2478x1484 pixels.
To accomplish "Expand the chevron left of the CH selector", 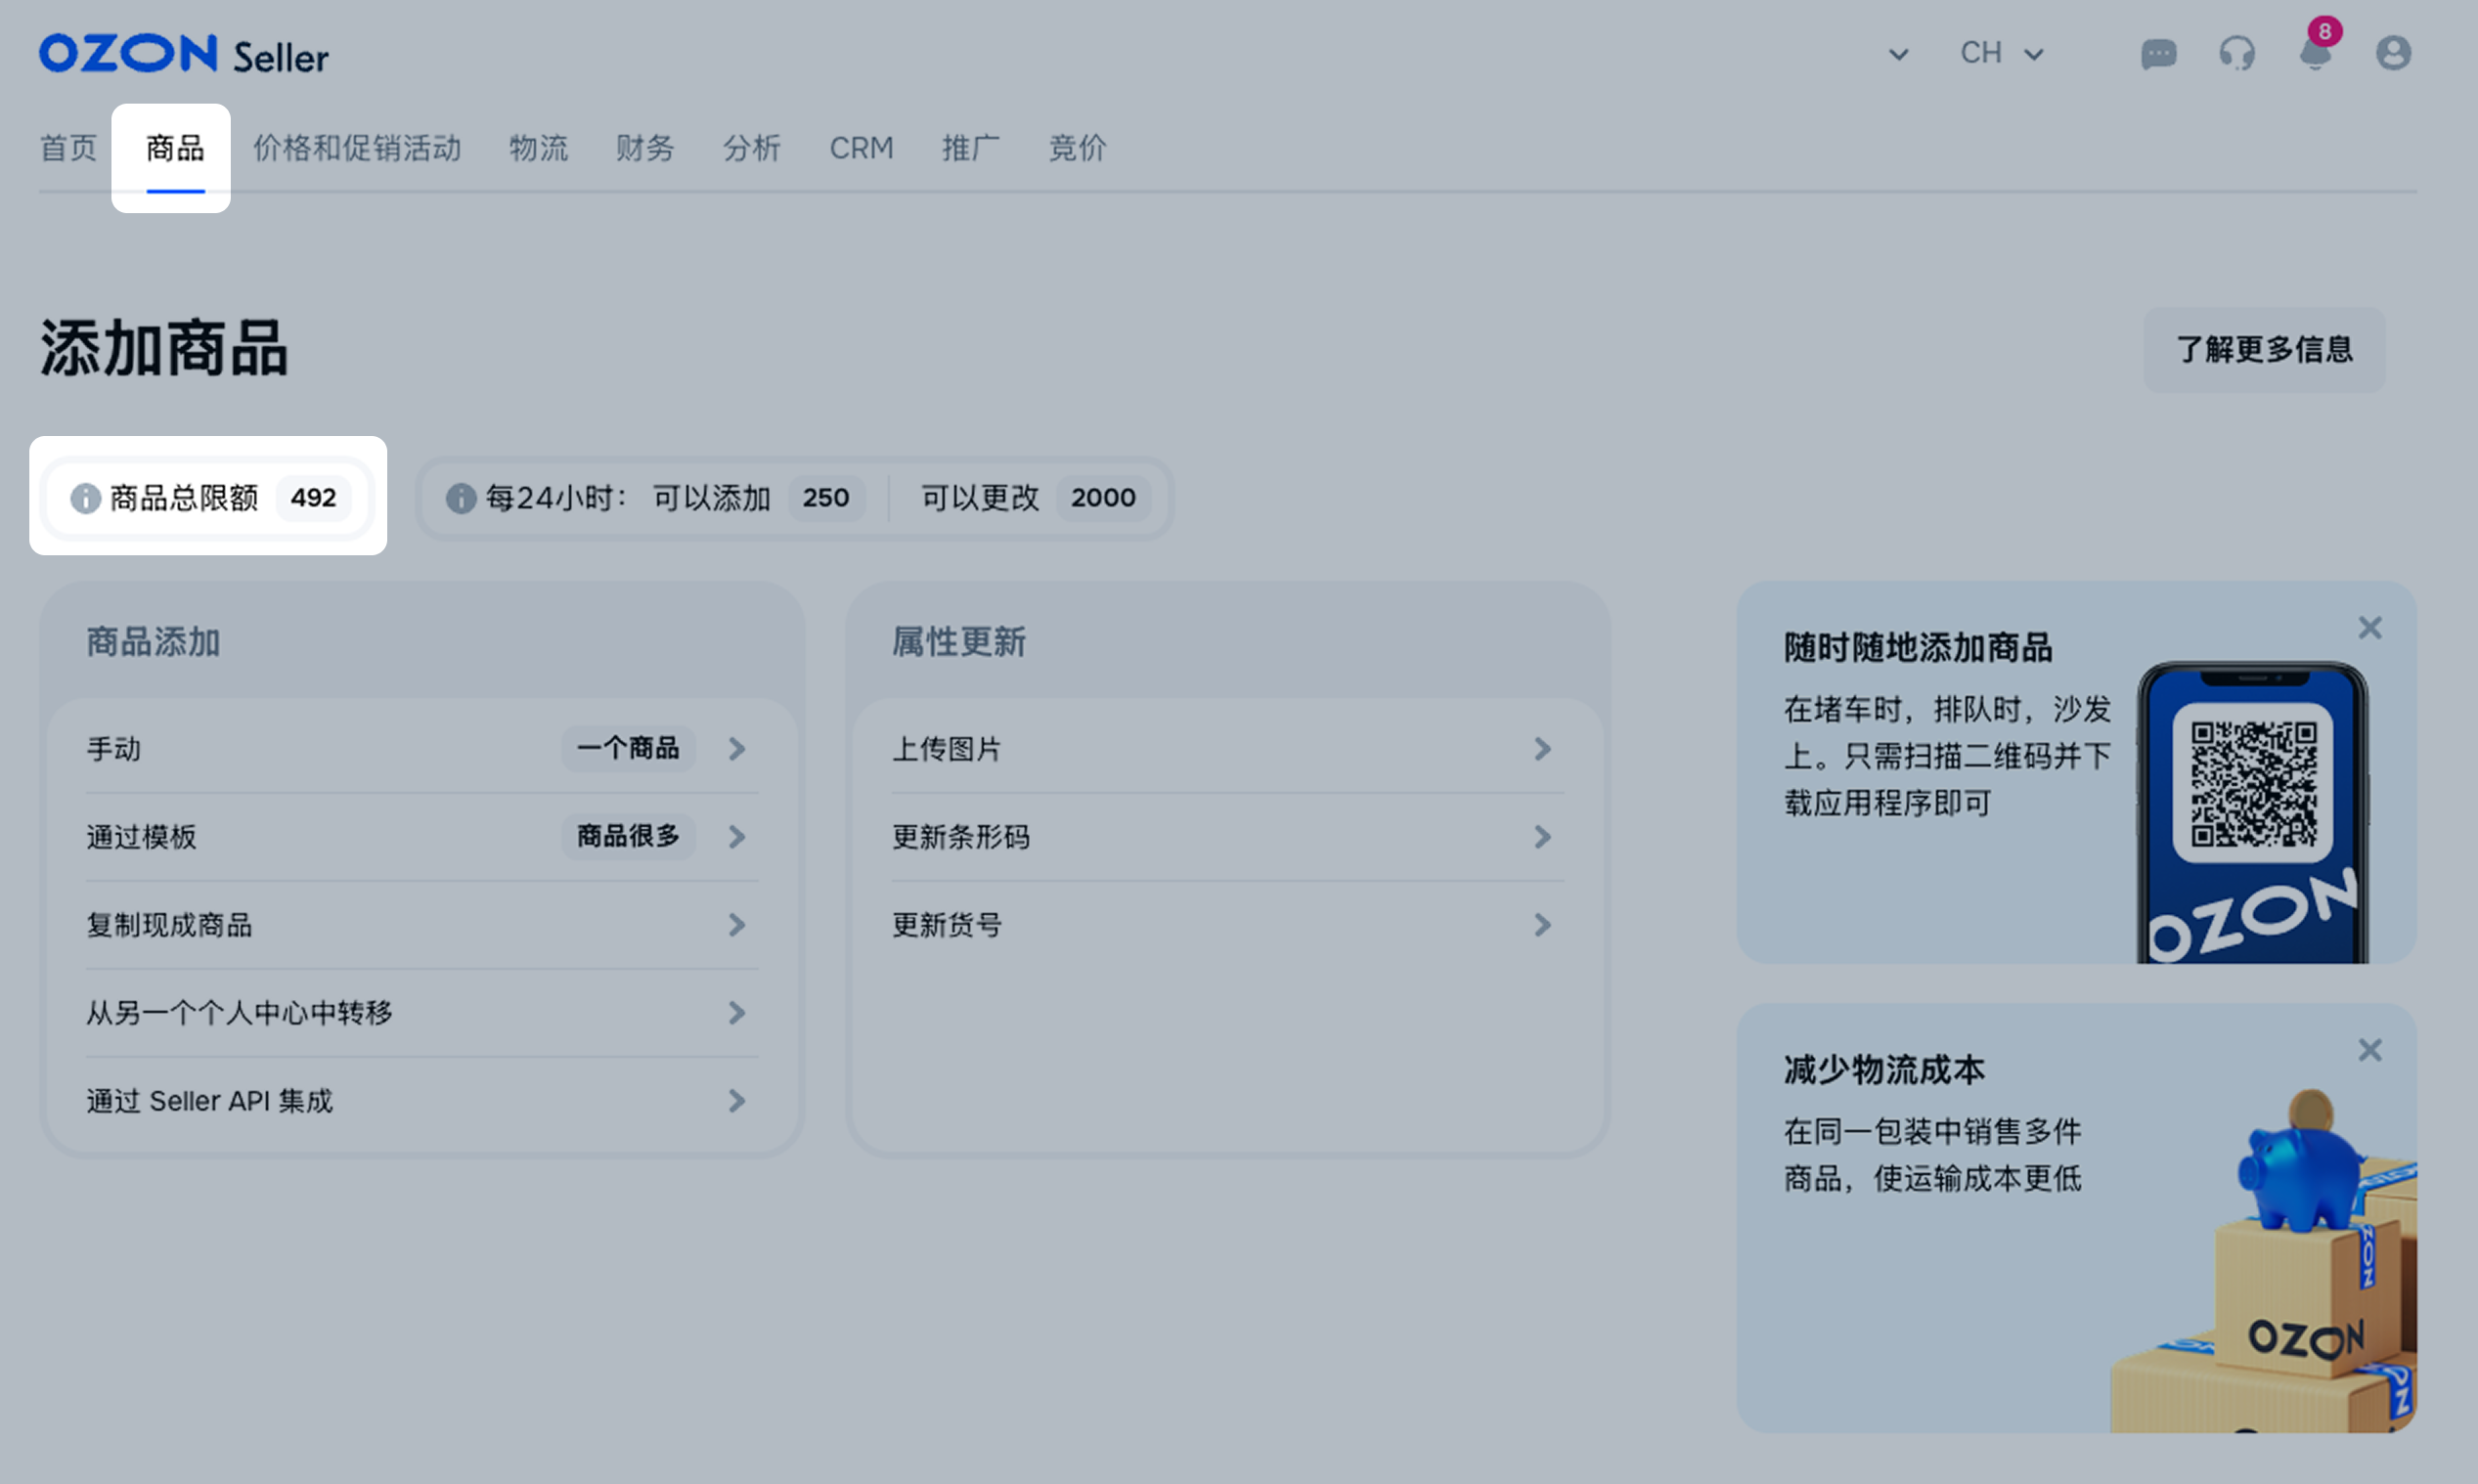I will click(x=1897, y=55).
